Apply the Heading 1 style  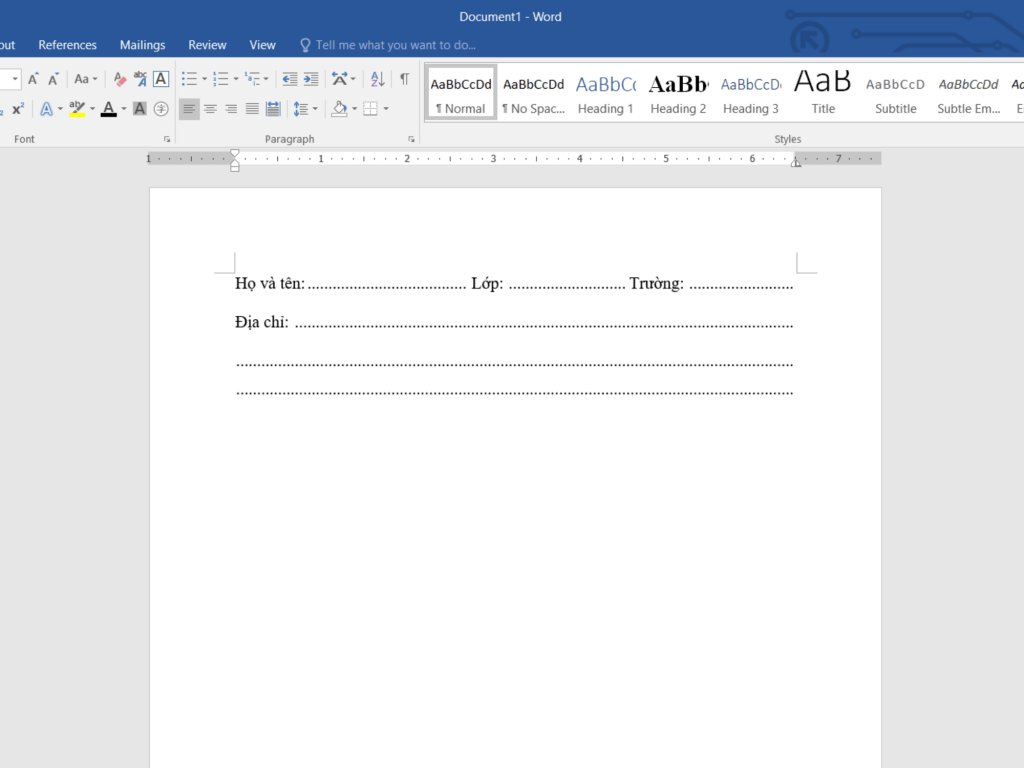click(606, 95)
